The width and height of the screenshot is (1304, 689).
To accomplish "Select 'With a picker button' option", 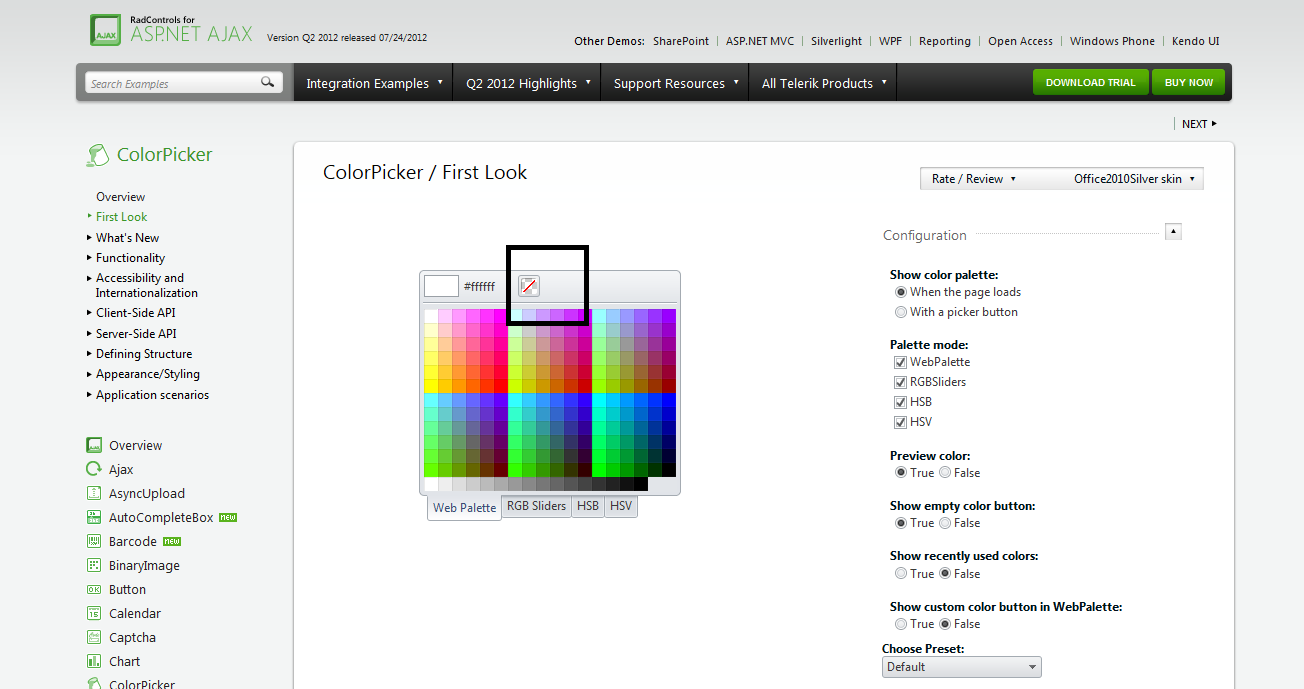I will [901, 312].
